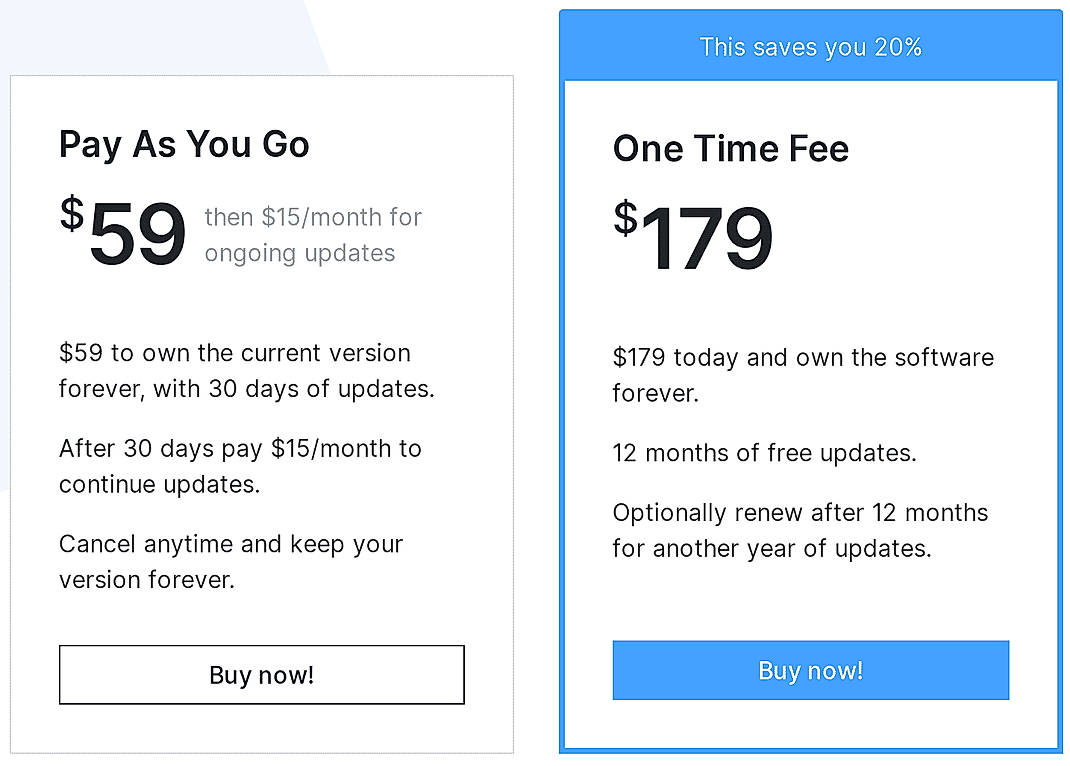The width and height of the screenshot is (1070, 766).
Task: Click the blue Buy now! button for One Time Fee
Action: [x=810, y=670]
